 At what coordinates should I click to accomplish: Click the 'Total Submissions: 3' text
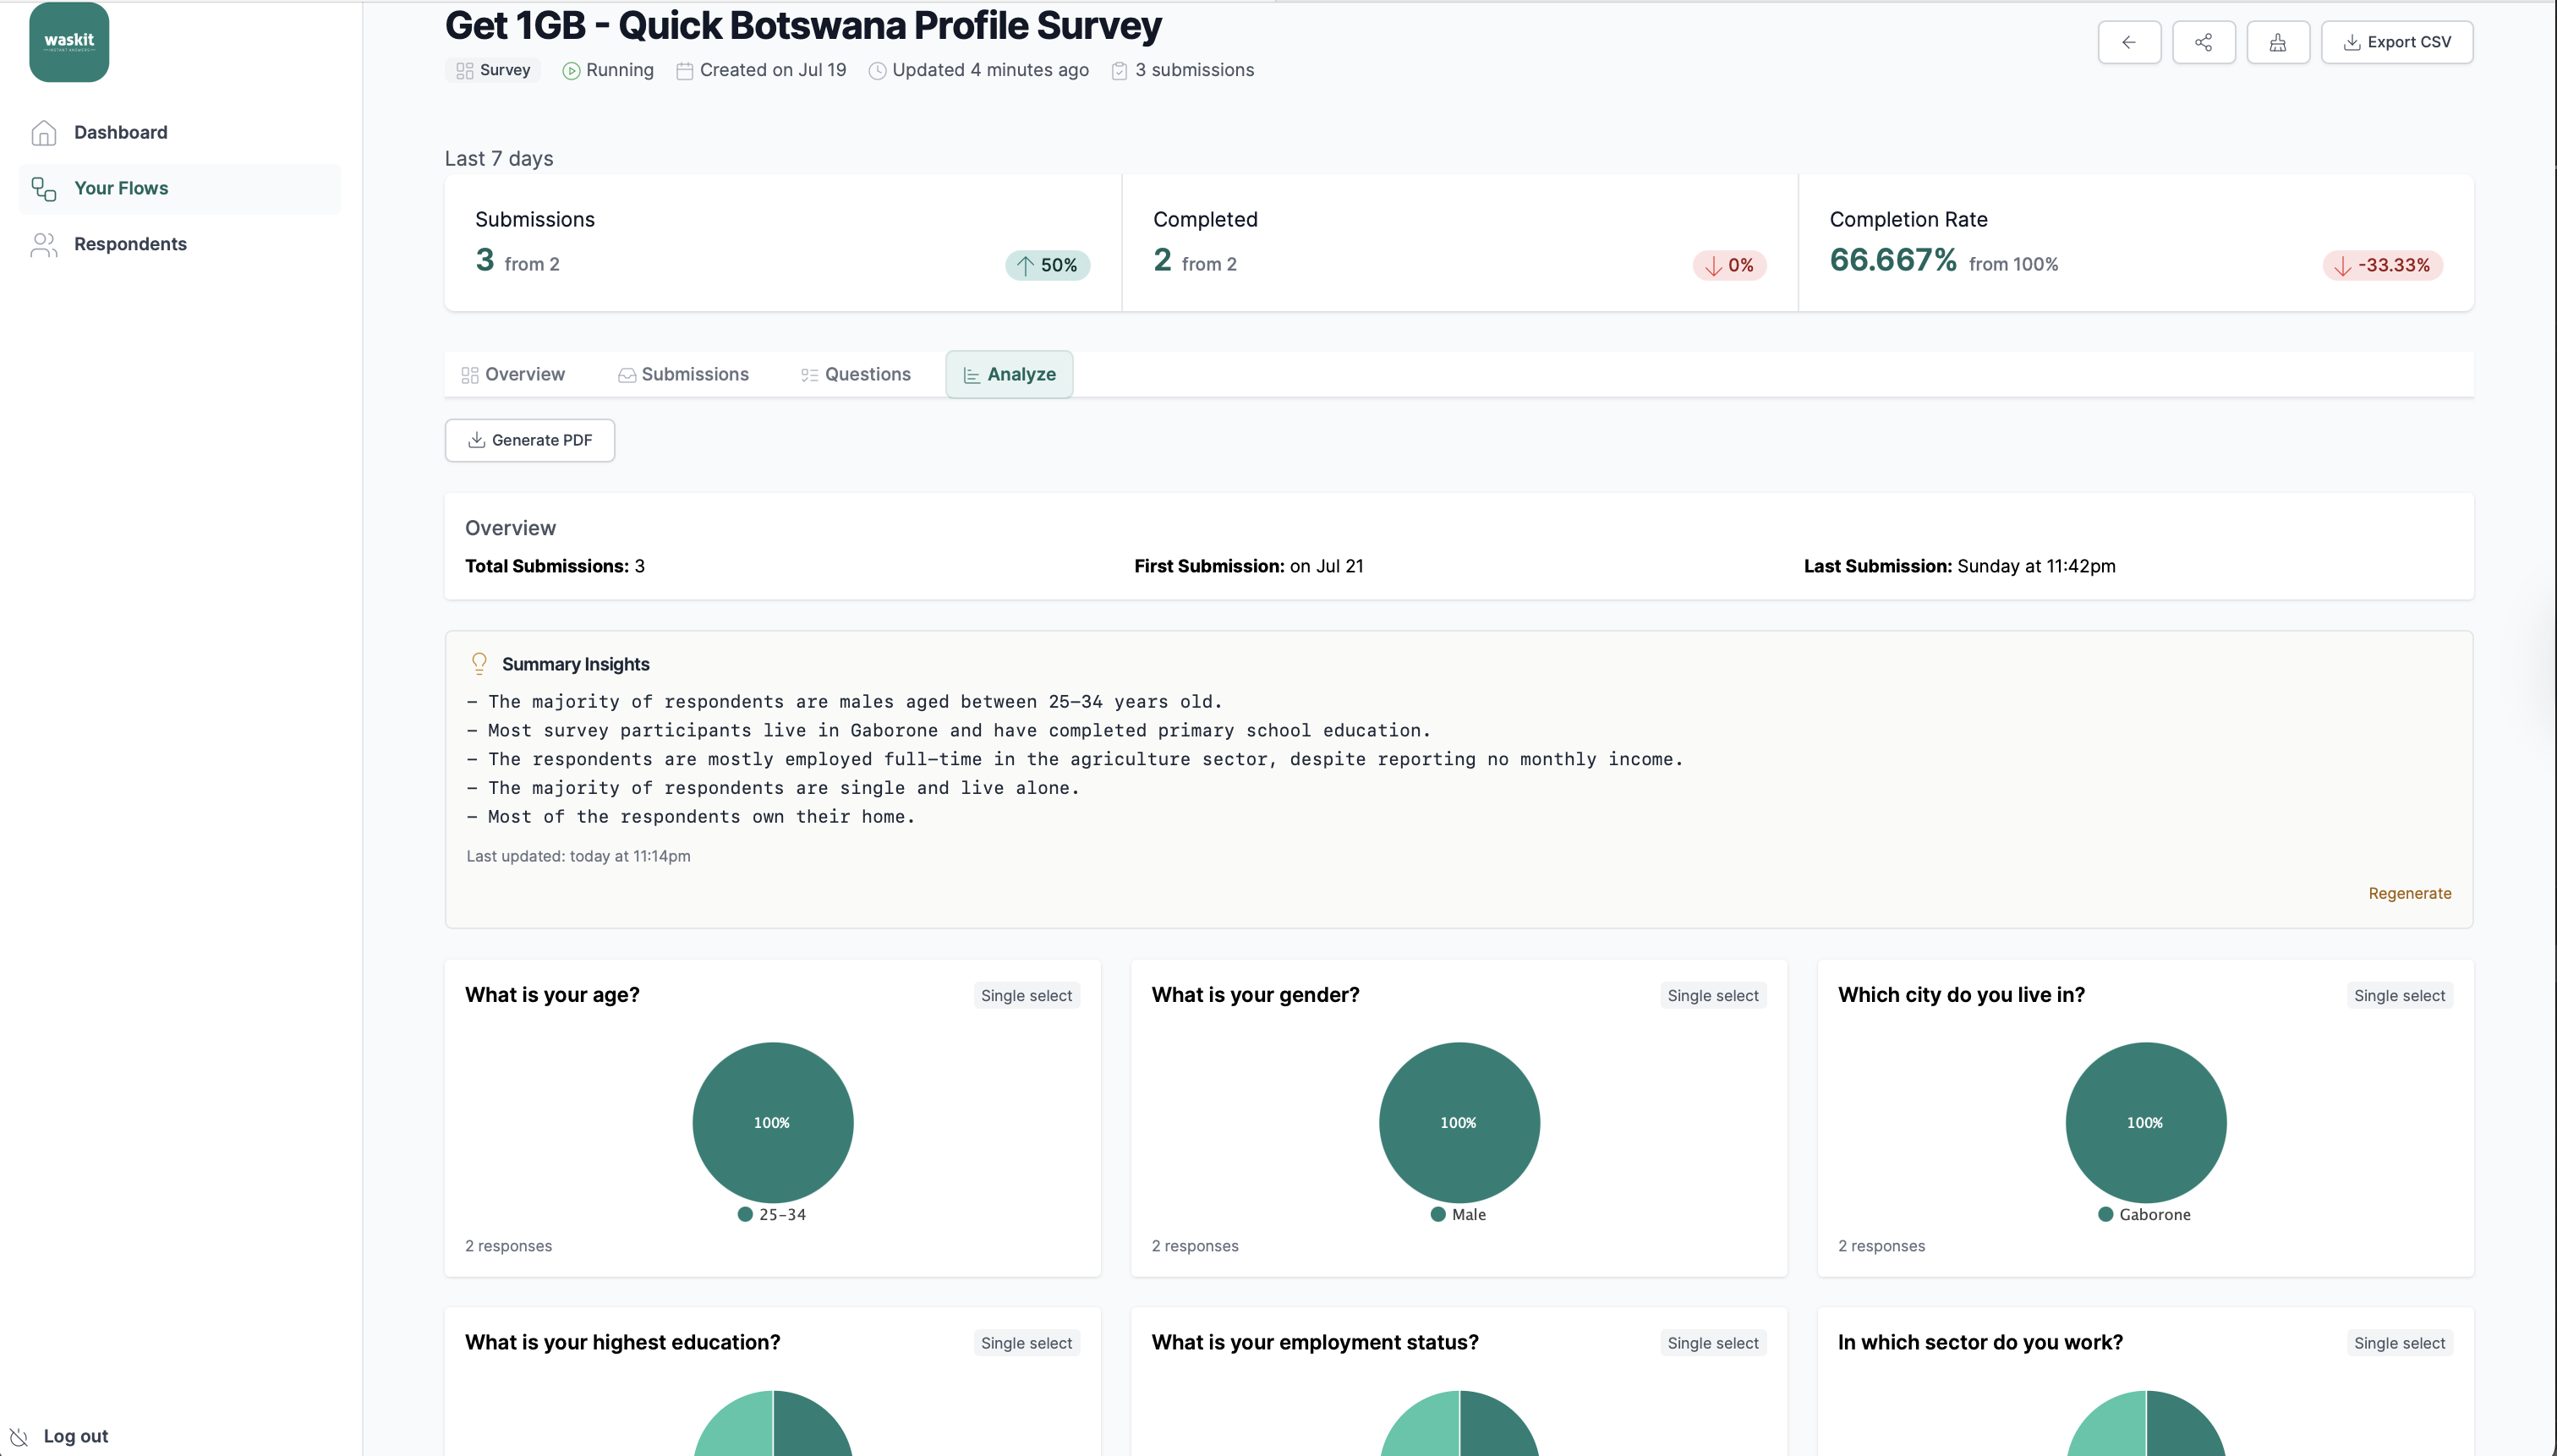pyautogui.click(x=554, y=566)
